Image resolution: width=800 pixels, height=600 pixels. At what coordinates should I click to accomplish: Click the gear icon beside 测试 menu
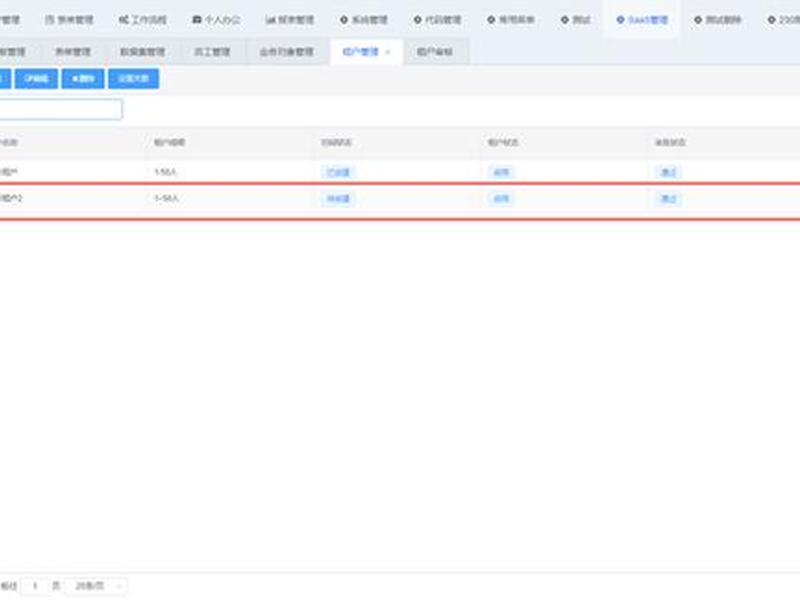[x=565, y=20]
